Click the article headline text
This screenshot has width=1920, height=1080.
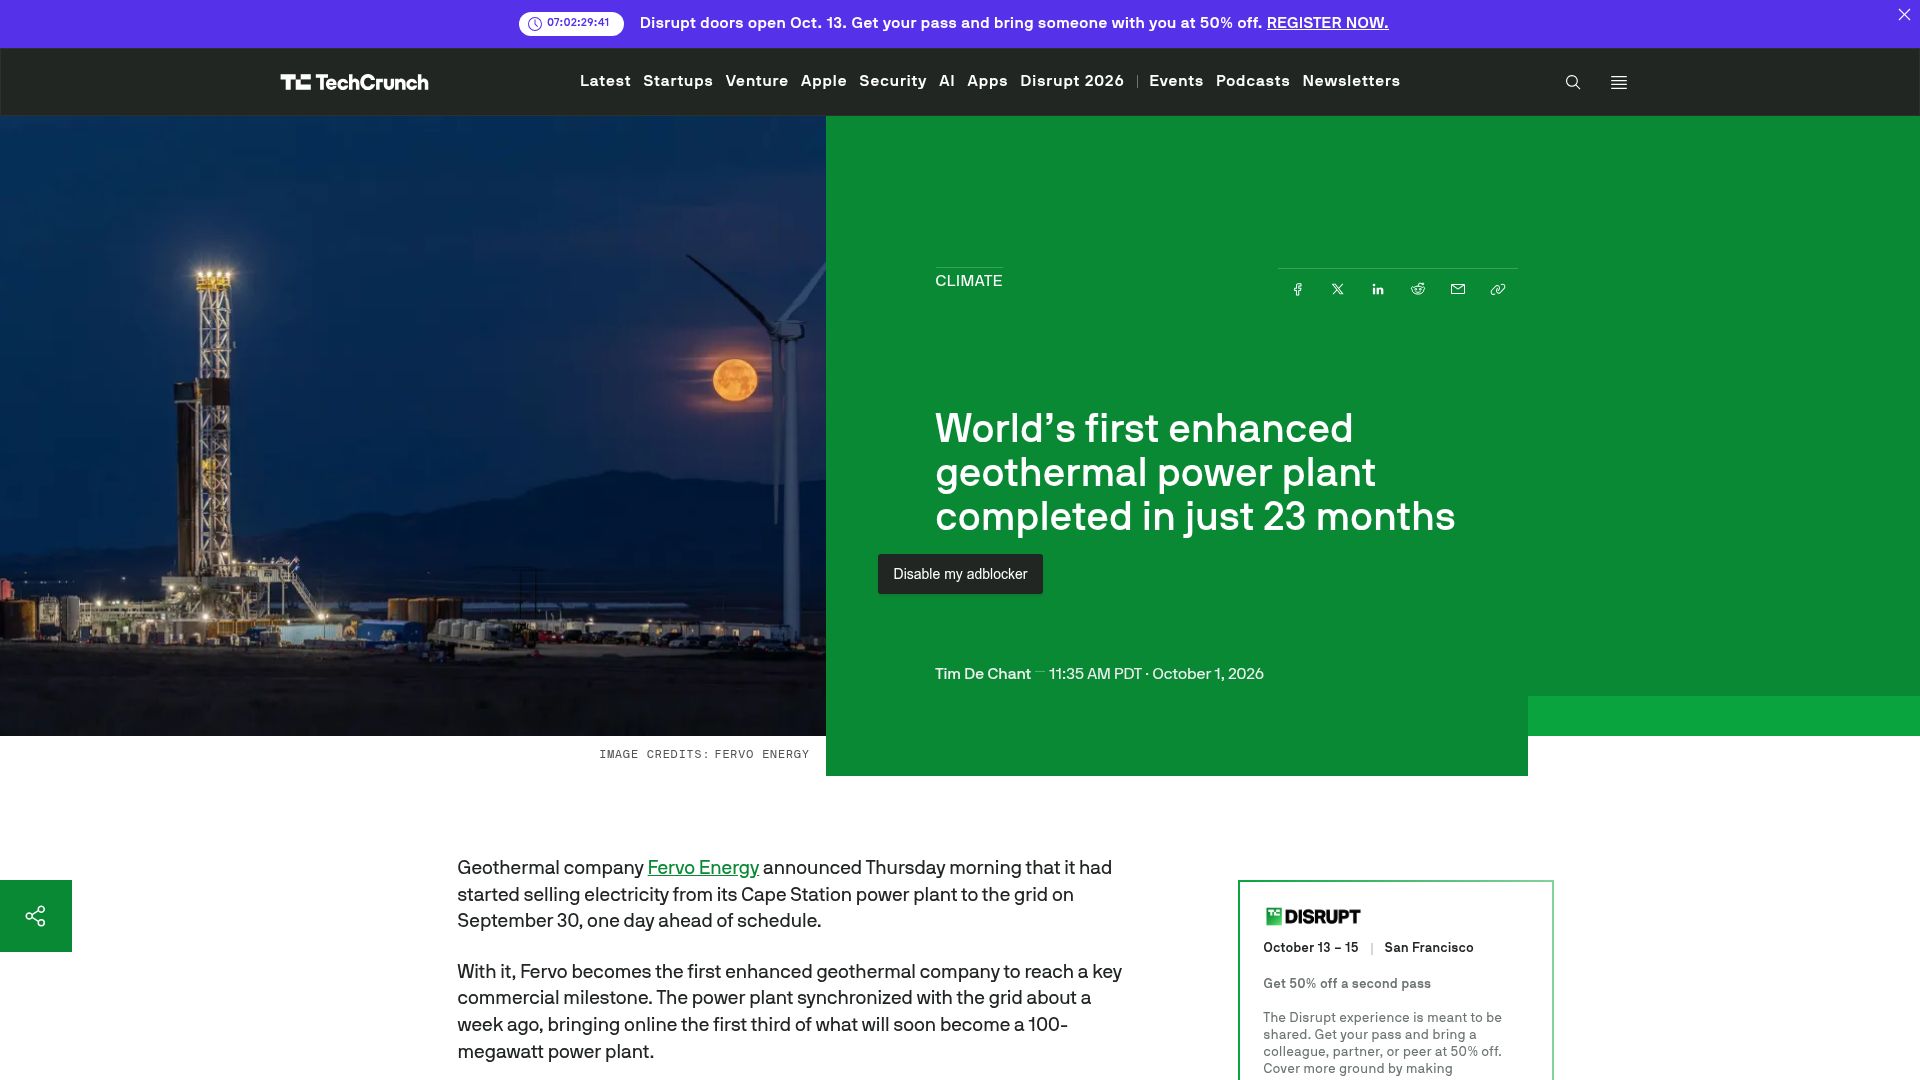coord(1195,472)
